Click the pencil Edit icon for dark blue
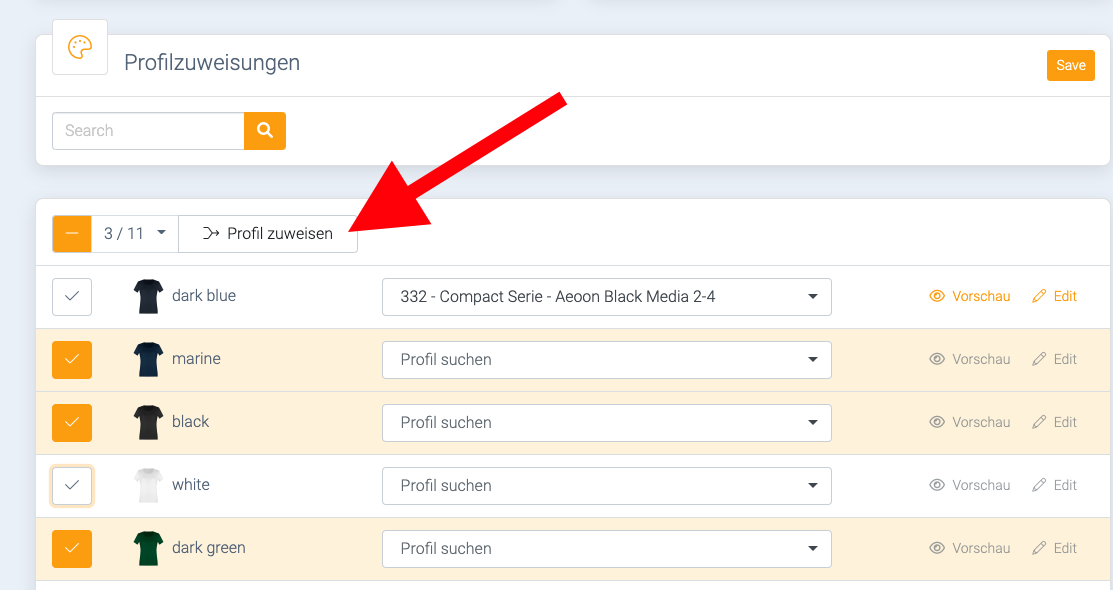This screenshot has width=1113, height=590. coord(1039,296)
